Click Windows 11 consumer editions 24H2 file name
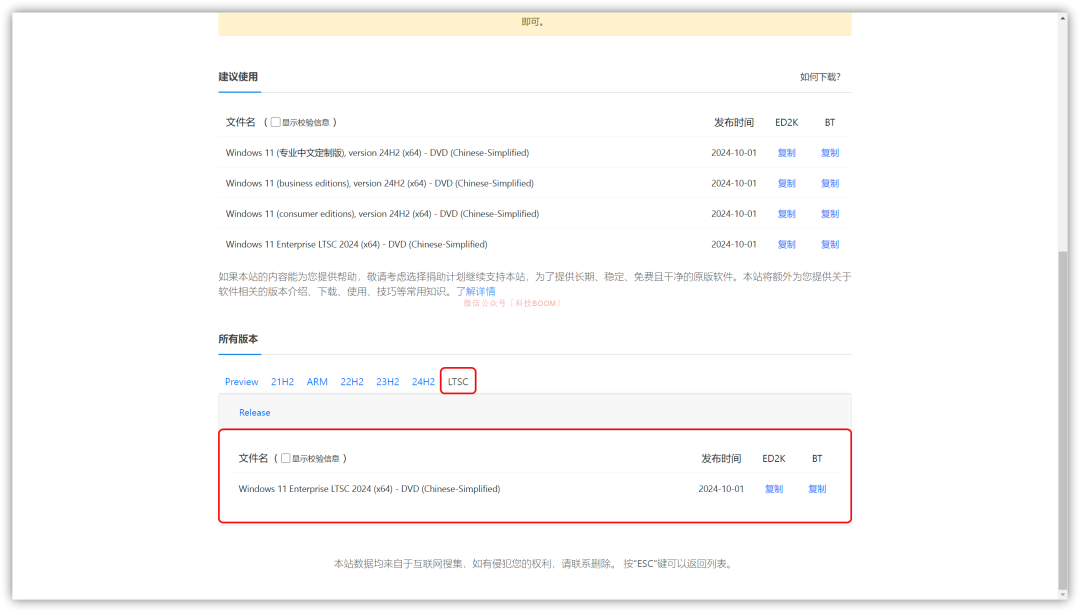This screenshot has height=612, width=1080. click(x=382, y=214)
